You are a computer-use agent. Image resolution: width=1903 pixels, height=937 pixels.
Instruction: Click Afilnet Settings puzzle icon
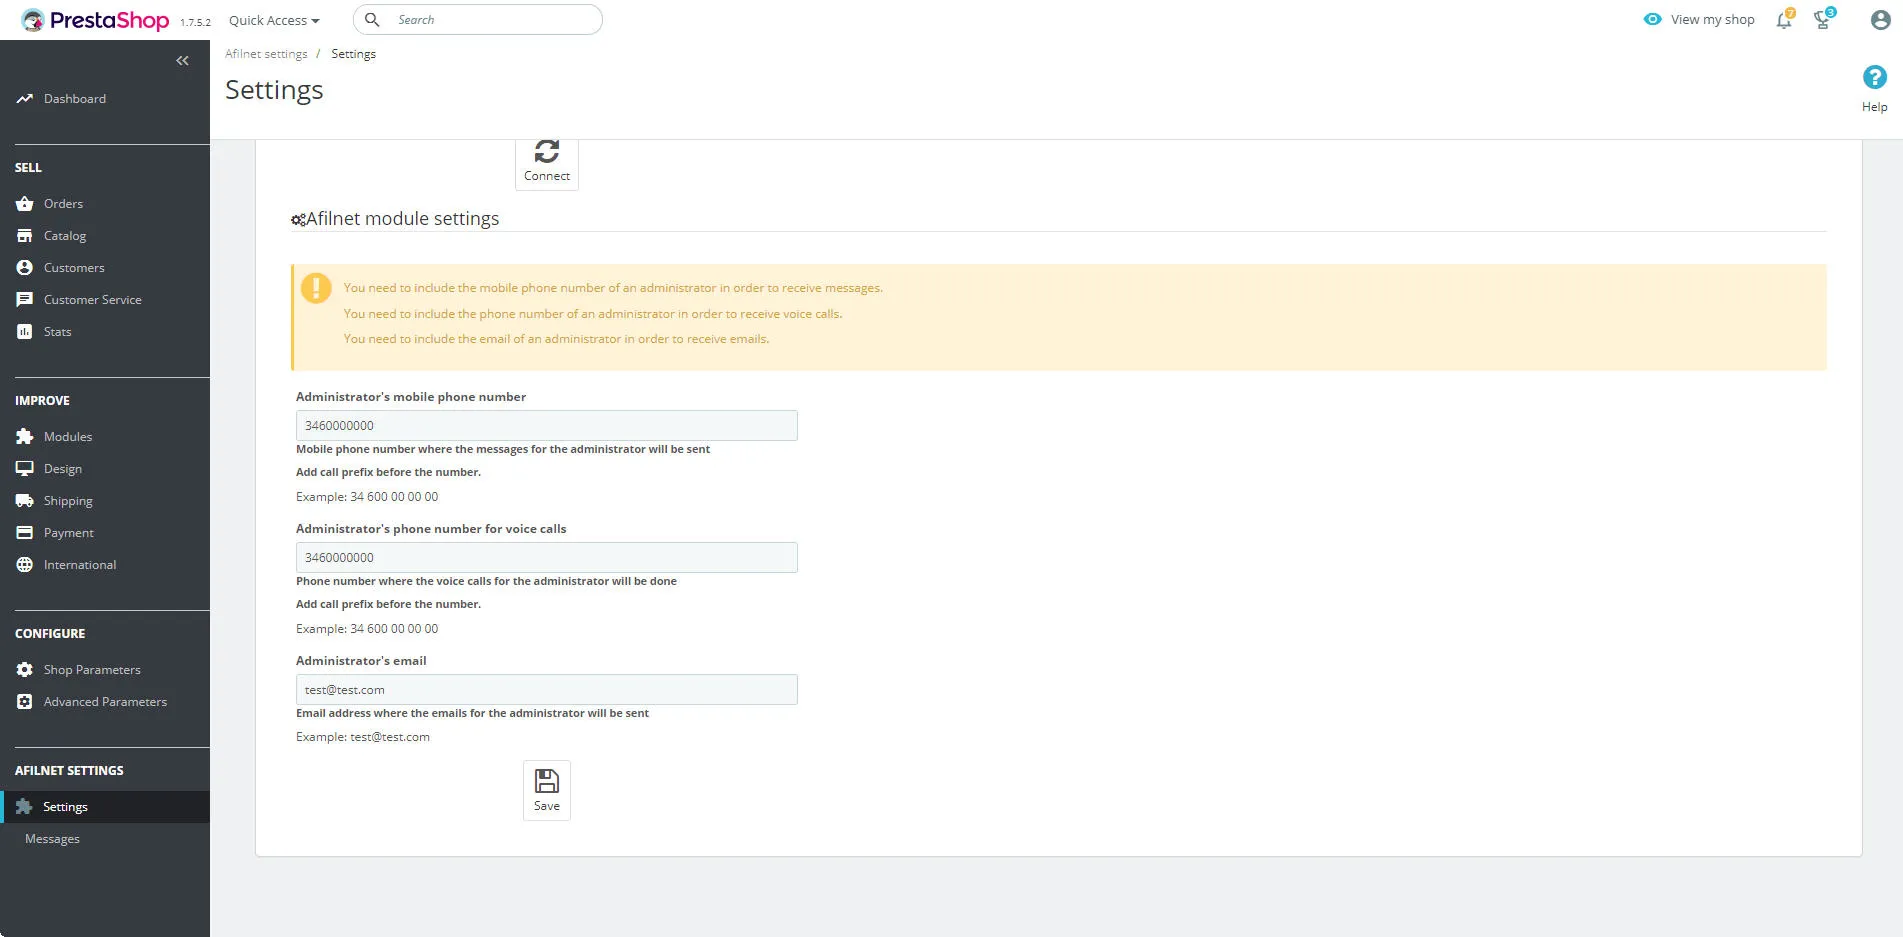[24, 807]
